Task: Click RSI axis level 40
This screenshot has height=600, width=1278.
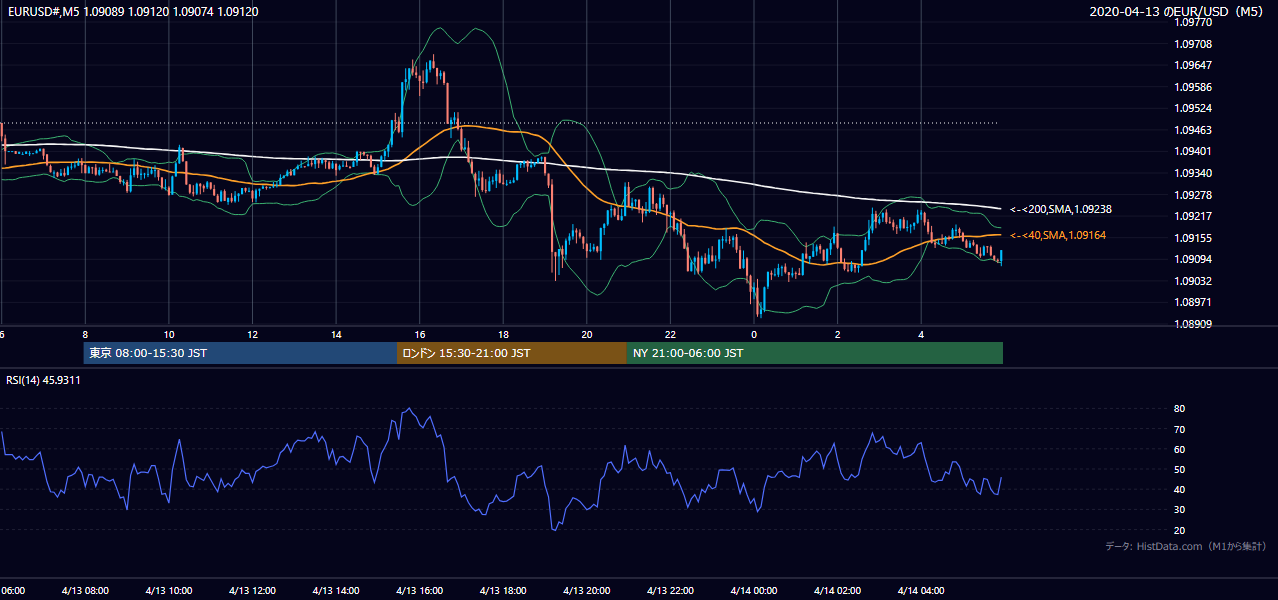Action: point(1179,489)
